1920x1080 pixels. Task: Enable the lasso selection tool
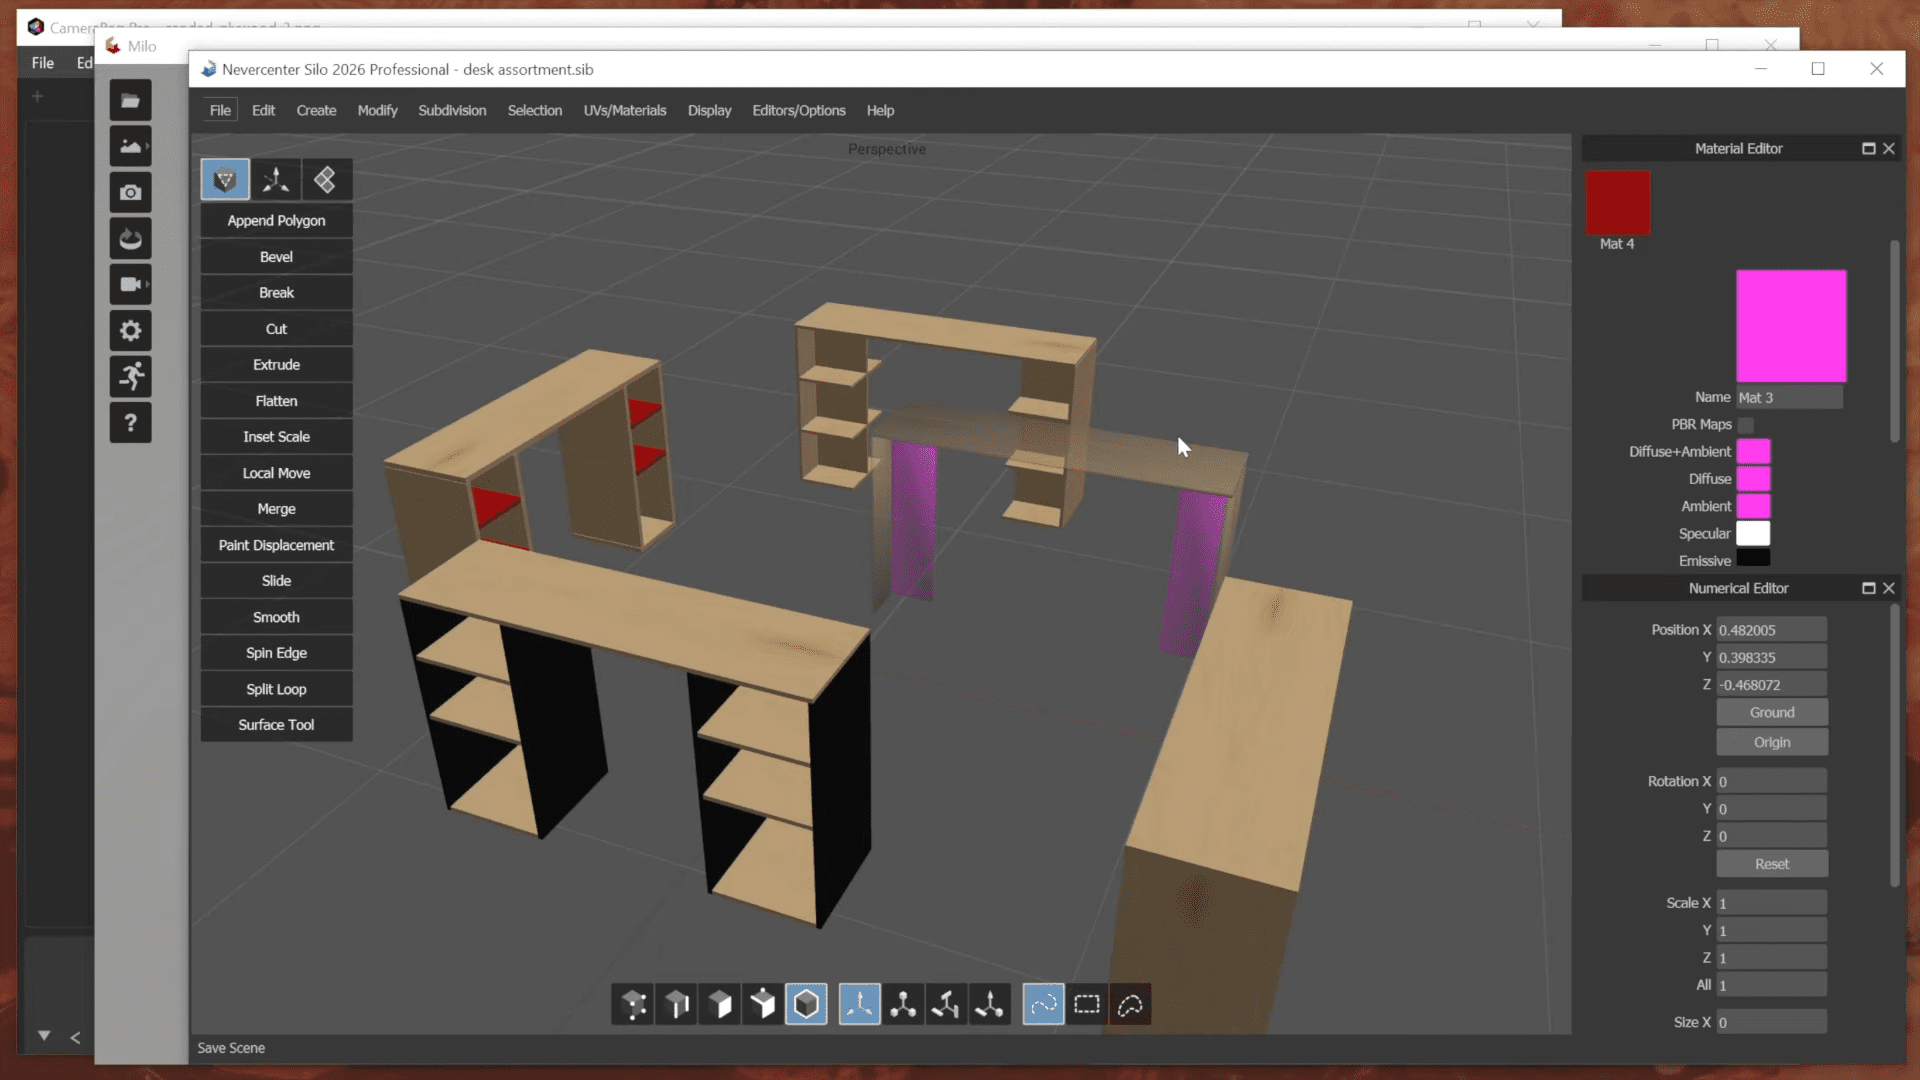[1130, 1004]
